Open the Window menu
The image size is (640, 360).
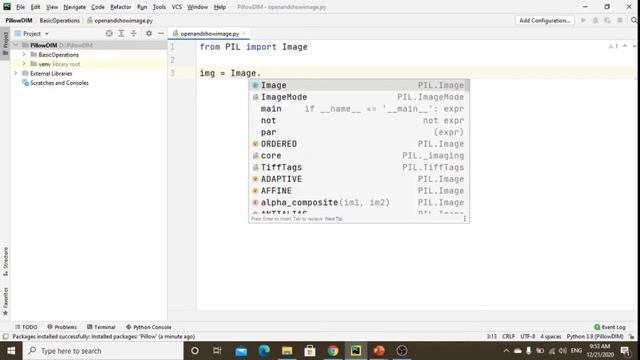coord(198,7)
